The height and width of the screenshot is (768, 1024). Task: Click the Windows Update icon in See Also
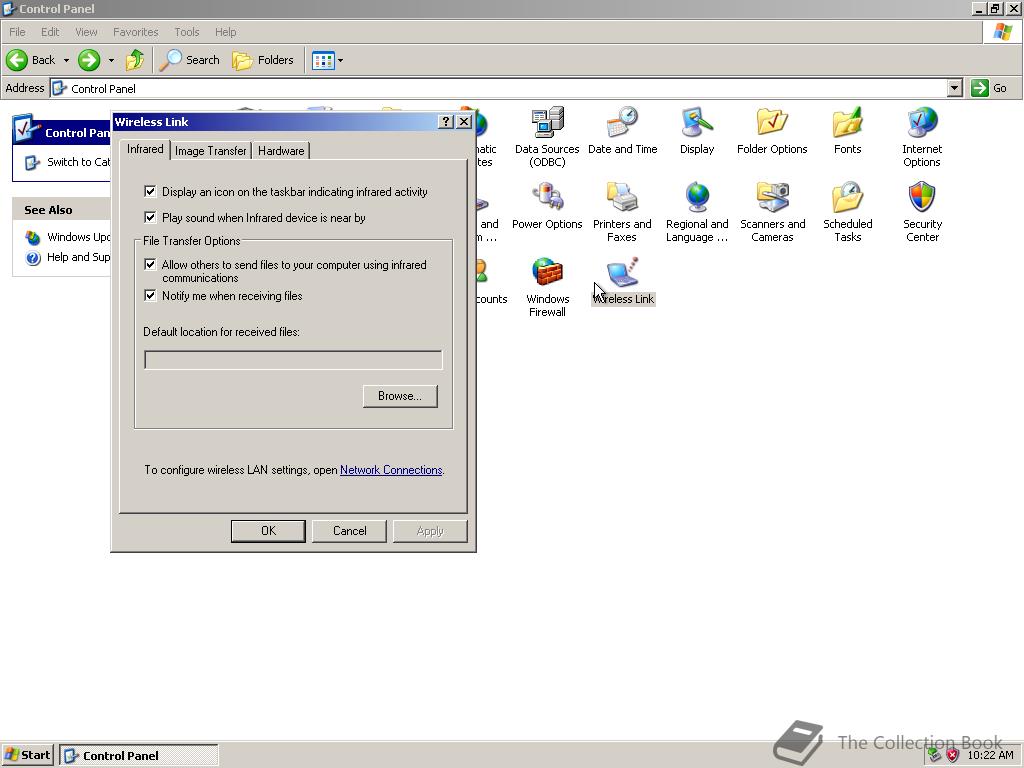point(33,237)
